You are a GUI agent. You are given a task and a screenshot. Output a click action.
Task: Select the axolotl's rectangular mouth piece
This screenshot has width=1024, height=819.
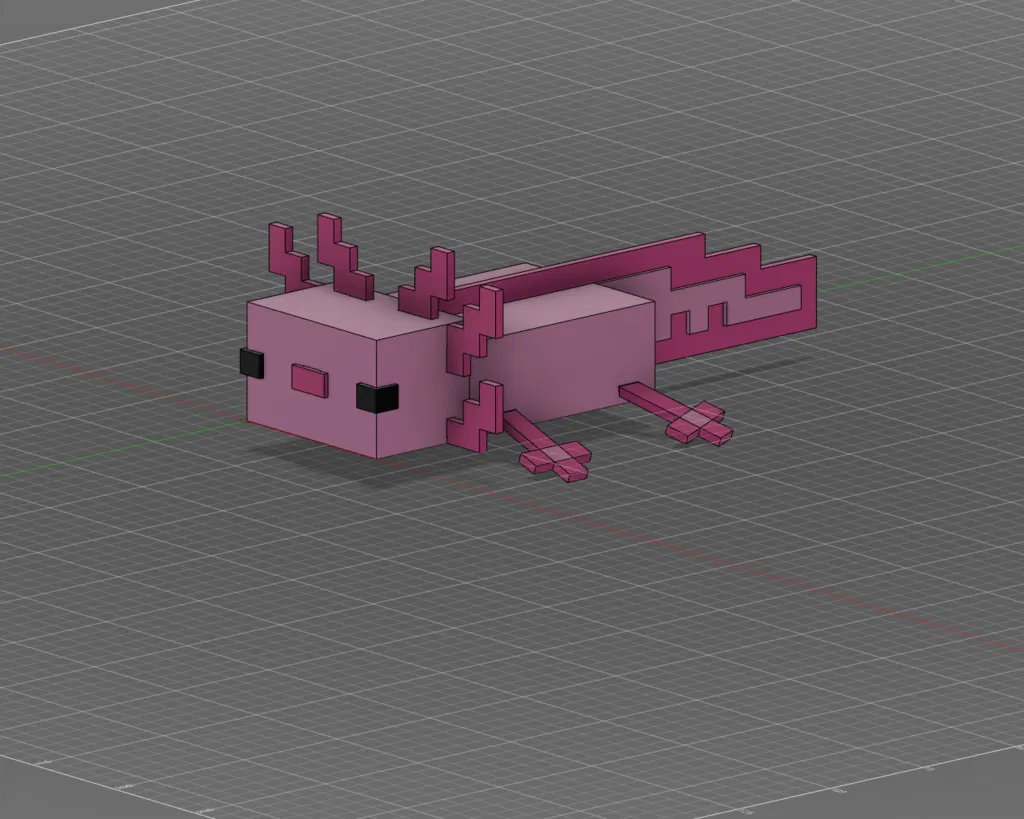[x=310, y=381]
